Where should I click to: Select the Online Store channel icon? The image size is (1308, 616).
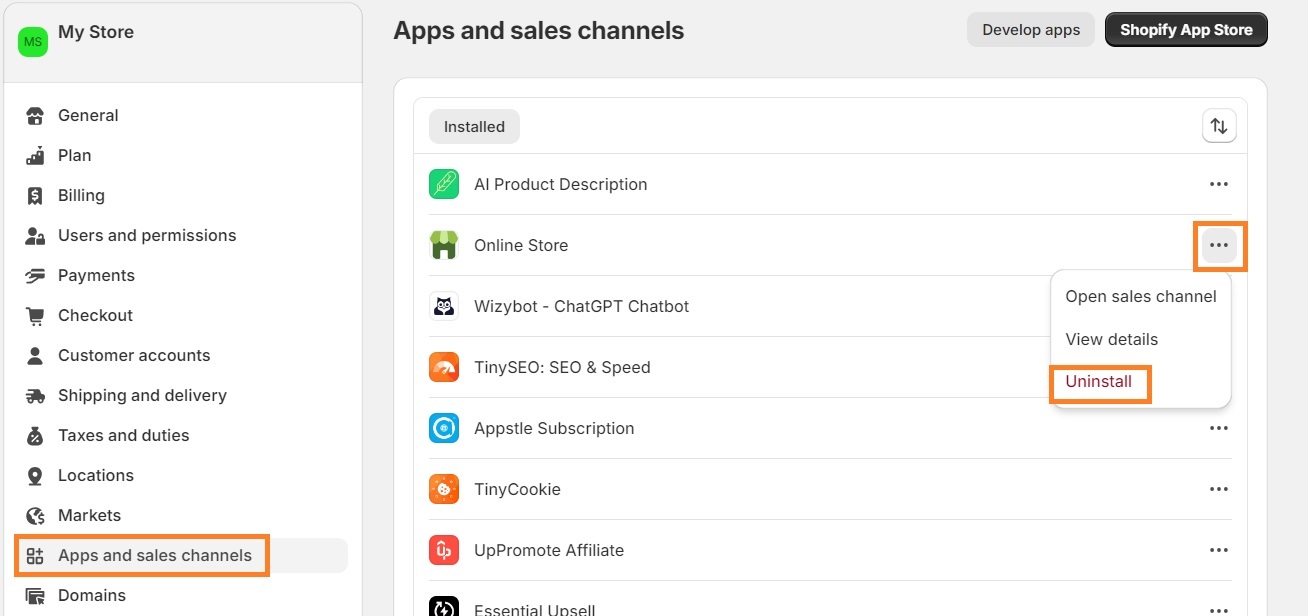tap(443, 245)
